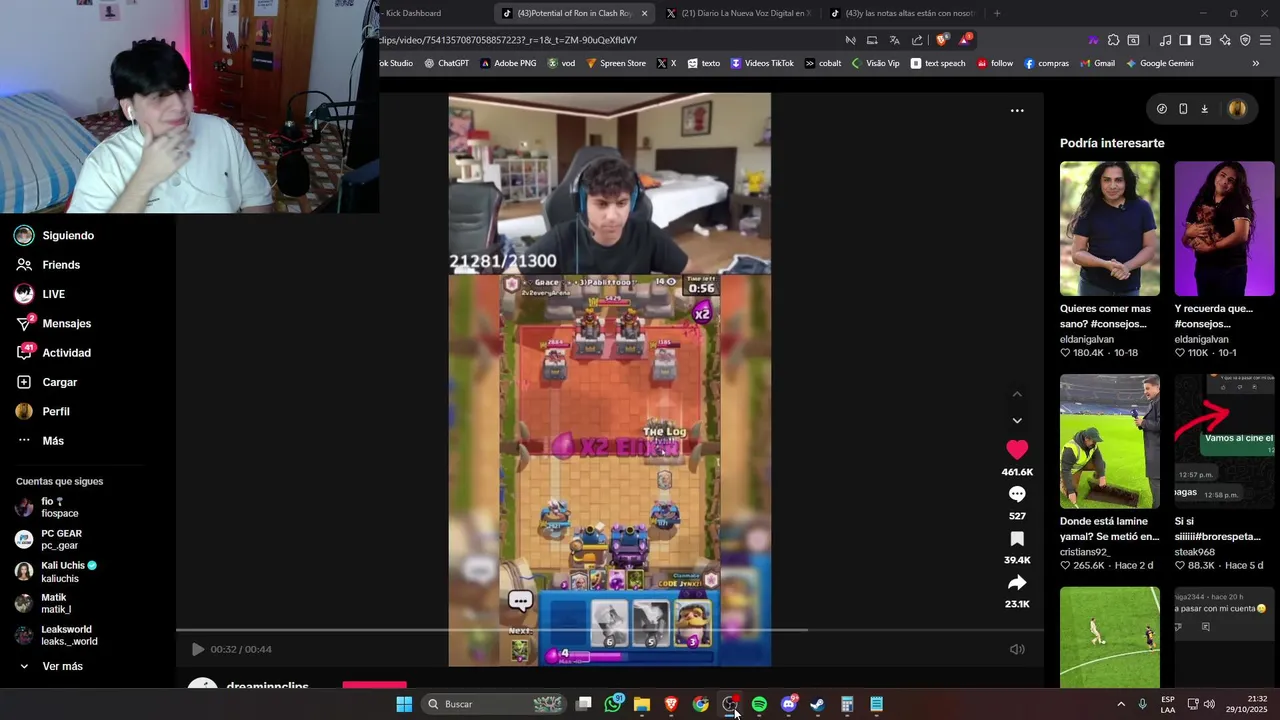Share the video with the arrow icon

1017,582
